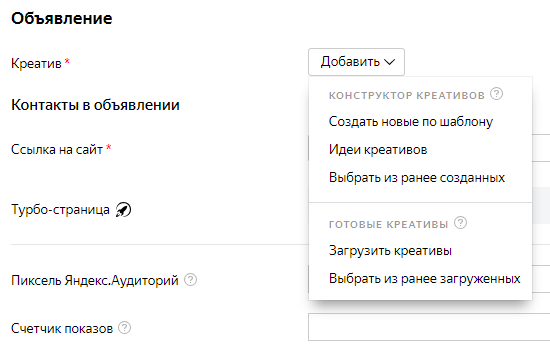Collapse the Добавить dropdown button

tap(356, 62)
